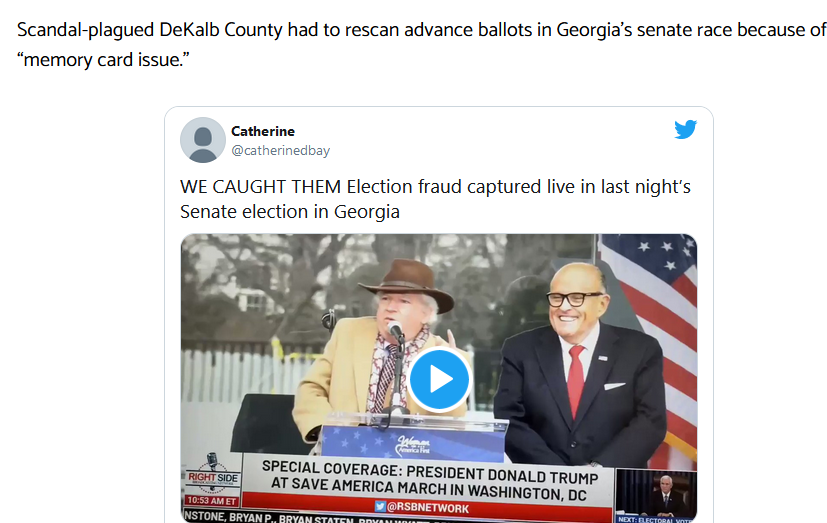Click the "NEXT: ELECTORAL VOTE" label
This screenshot has height=523, width=827.
point(655,519)
